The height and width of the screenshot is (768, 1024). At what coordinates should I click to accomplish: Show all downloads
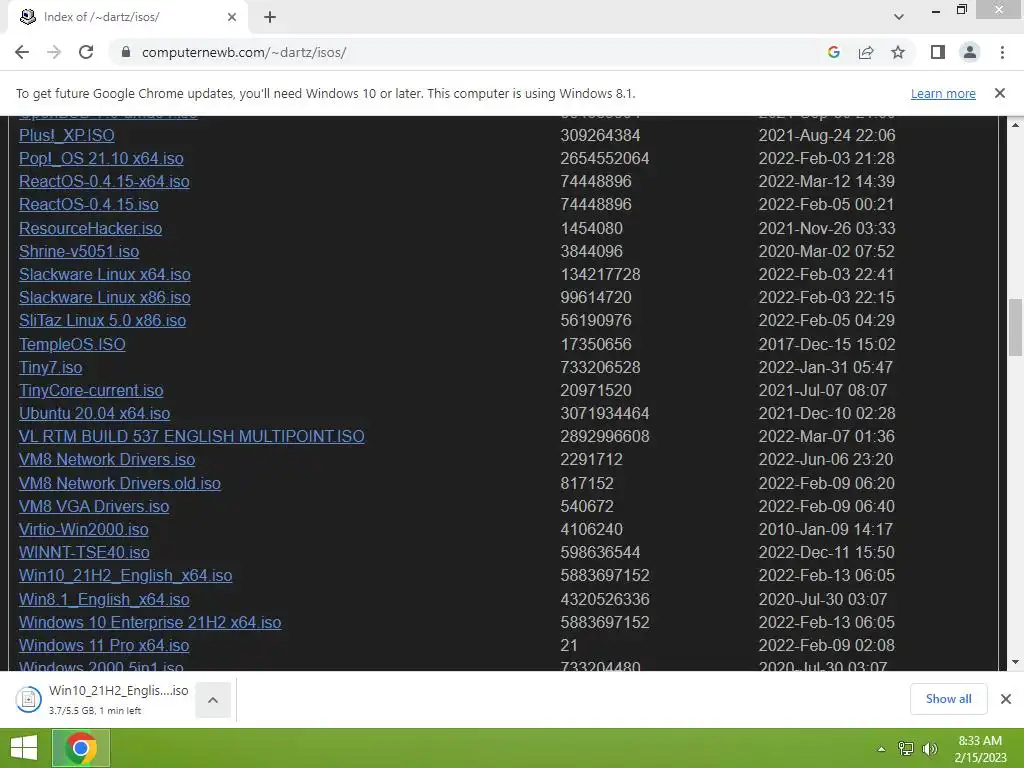tap(948, 699)
